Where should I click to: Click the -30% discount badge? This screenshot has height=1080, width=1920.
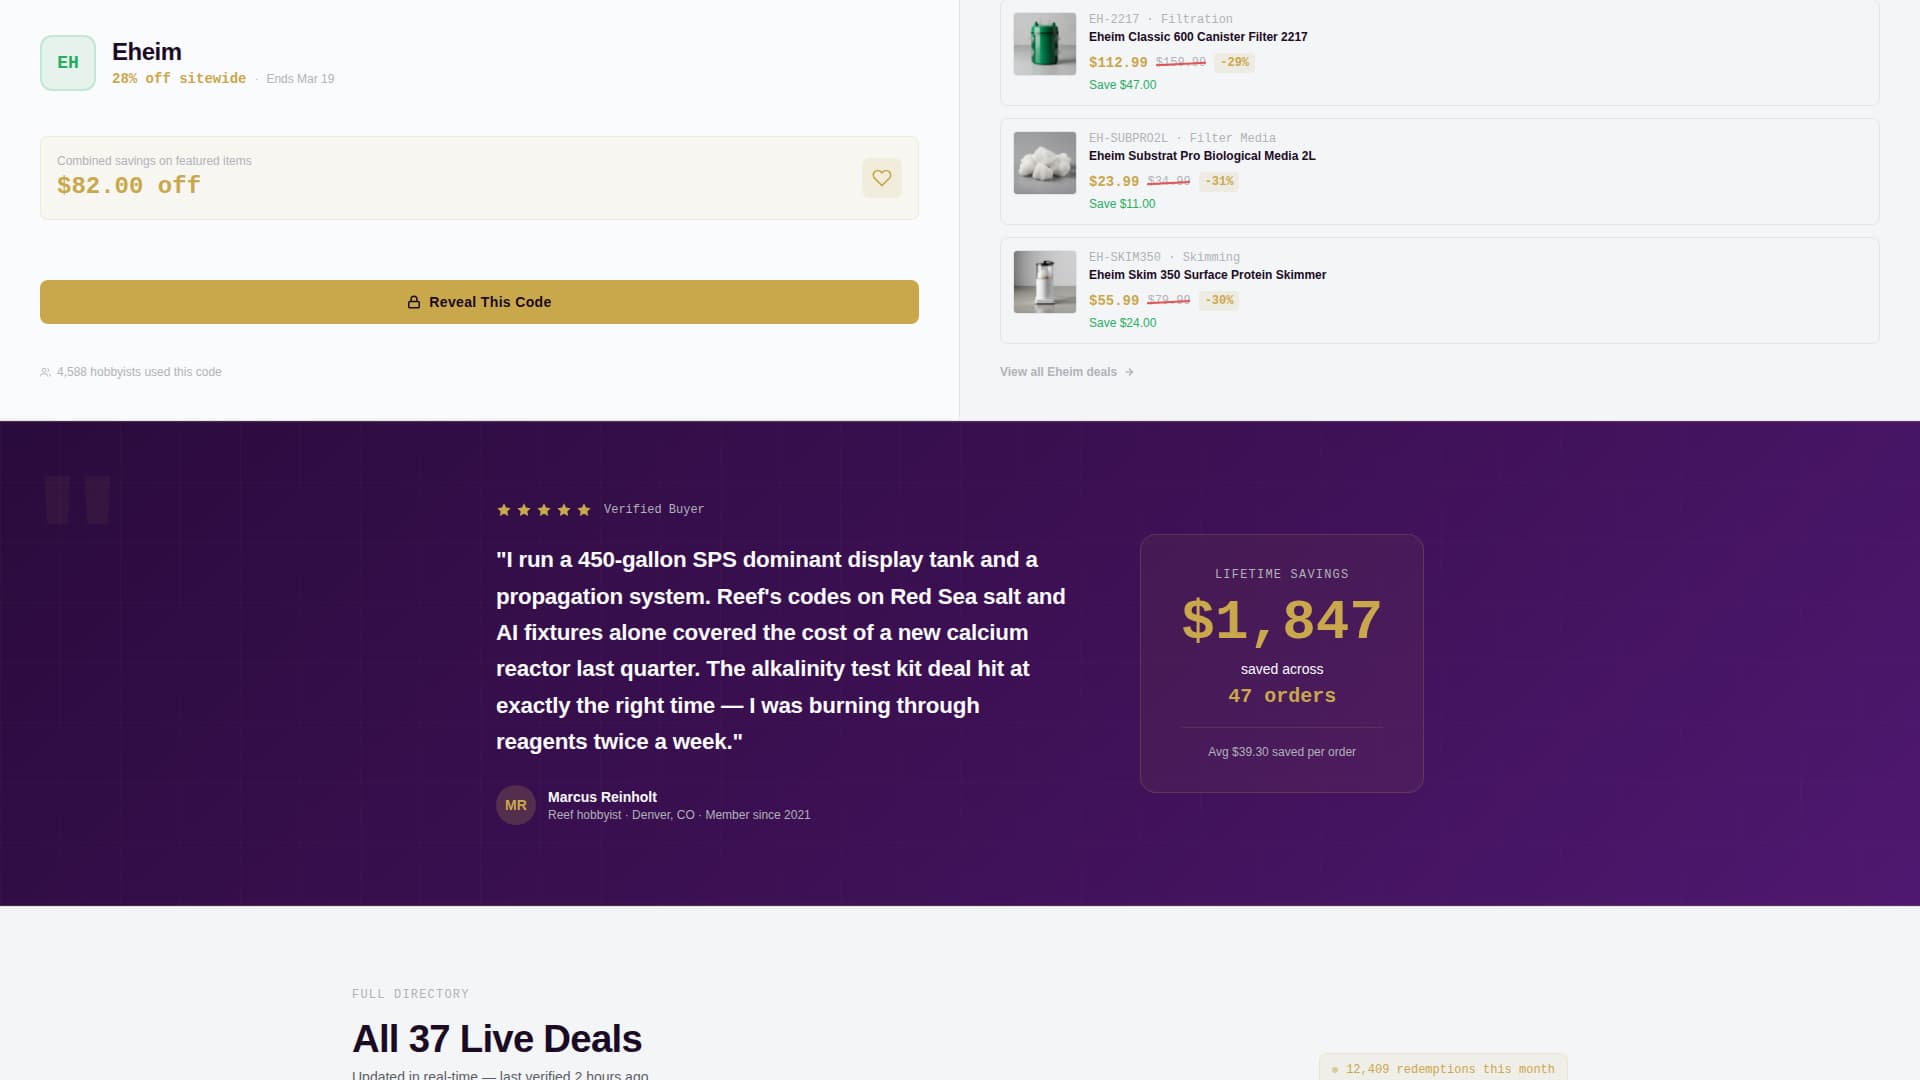(1218, 300)
